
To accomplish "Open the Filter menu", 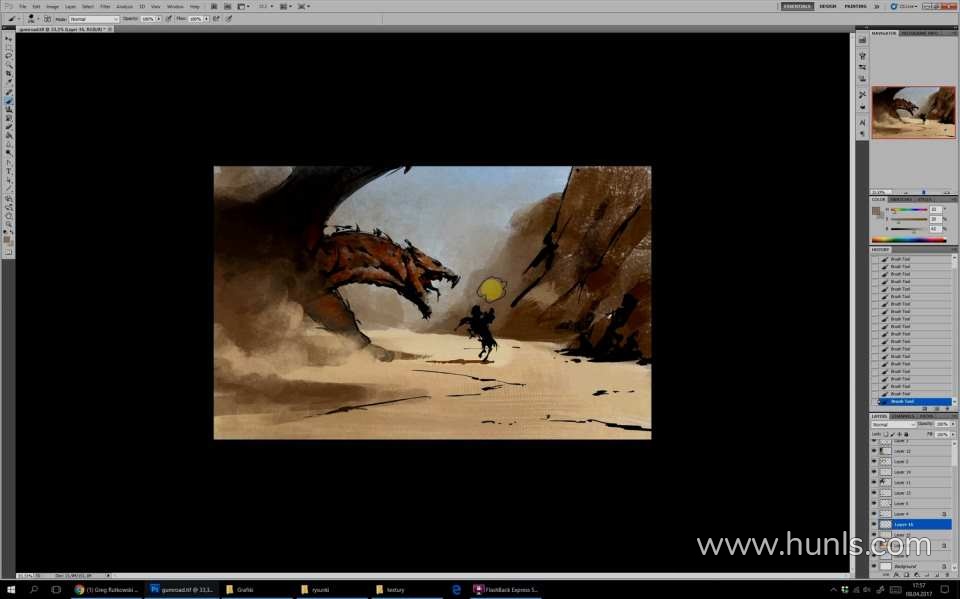I will pos(105,6).
